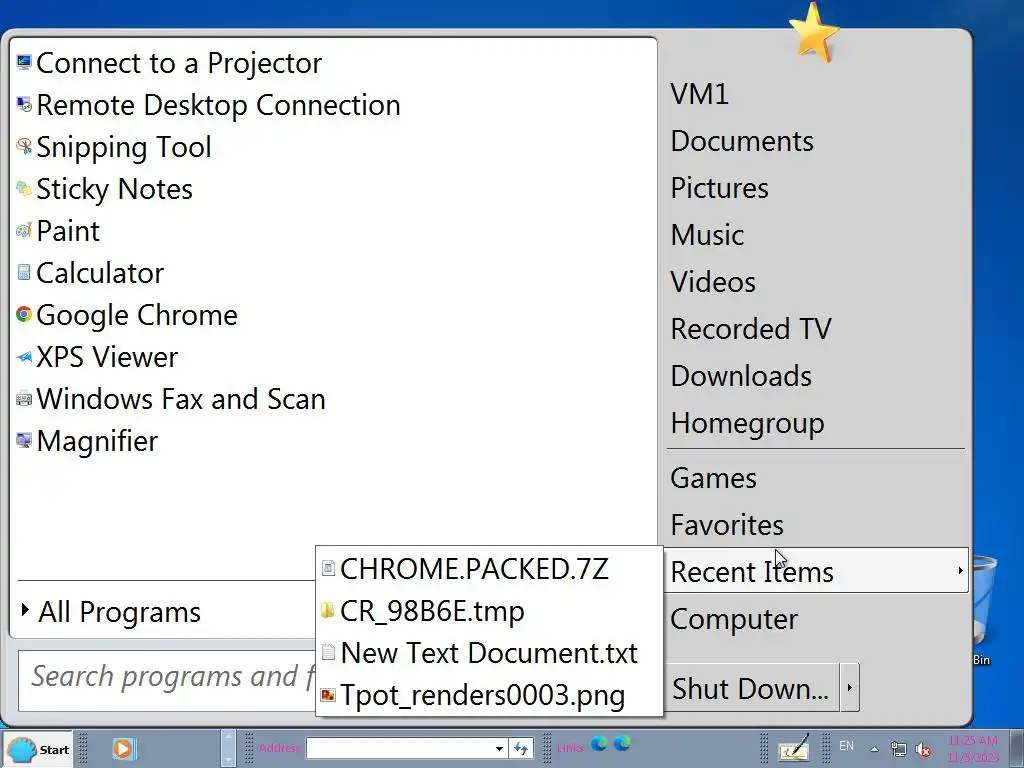Image resolution: width=1024 pixels, height=768 pixels.
Task: Click the Start button on the taskbar
Action: pyautogui.click(x=38, y=749)
